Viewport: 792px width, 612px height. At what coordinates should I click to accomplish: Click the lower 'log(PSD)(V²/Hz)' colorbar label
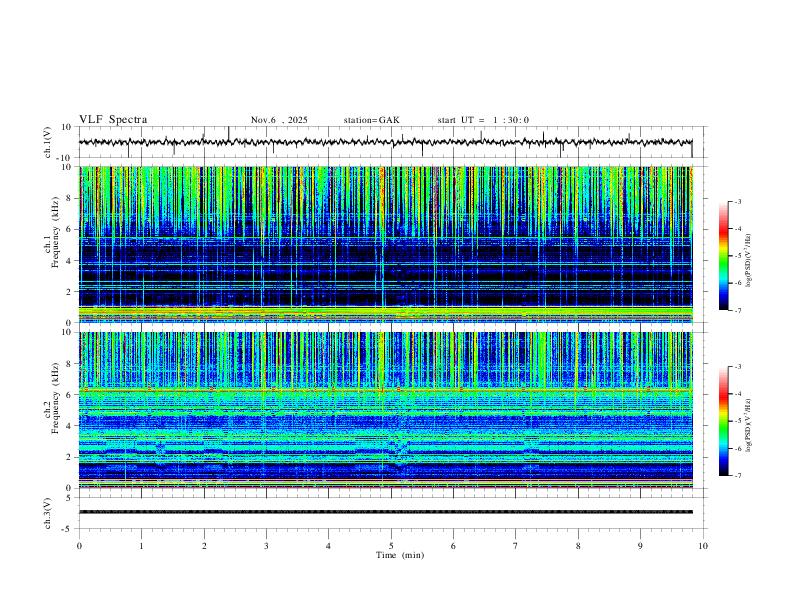748,425
